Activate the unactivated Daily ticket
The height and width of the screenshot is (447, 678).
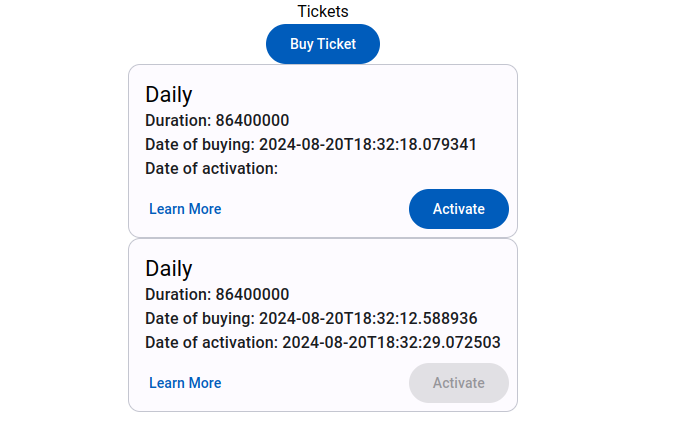(x=458, y=209)
